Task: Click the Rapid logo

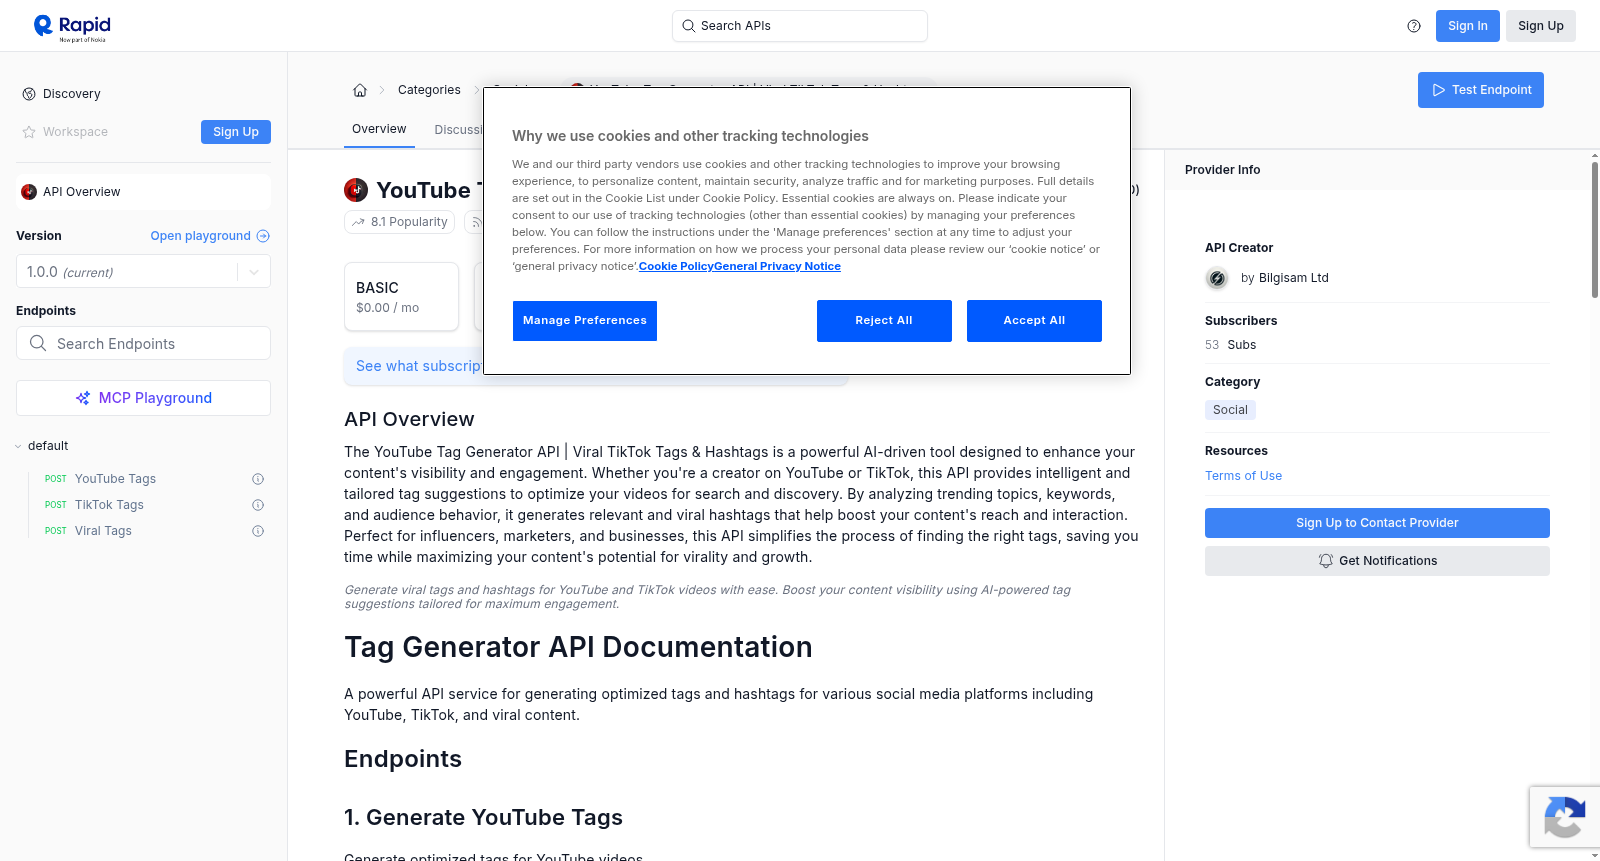Action: 72,27
